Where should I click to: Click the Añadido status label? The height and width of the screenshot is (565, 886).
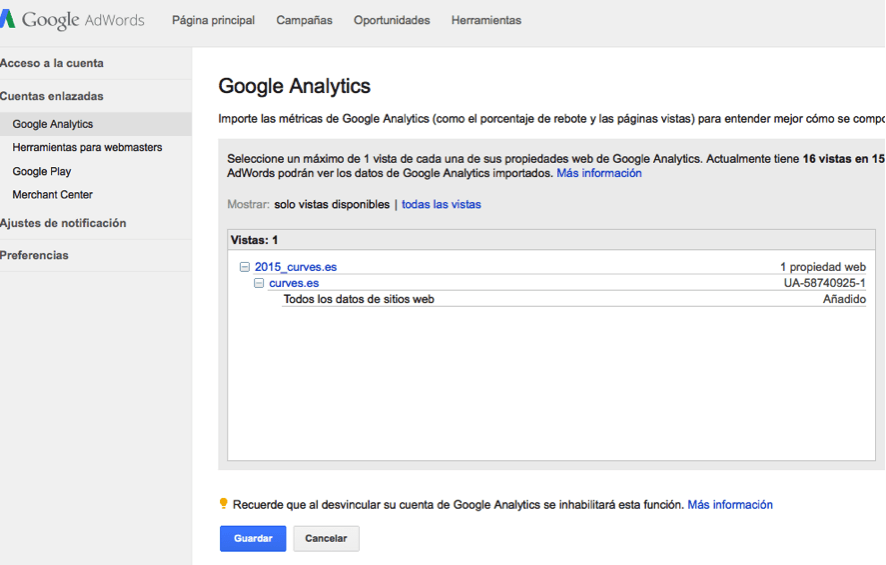pyautogui.click(x=844, y=299)
